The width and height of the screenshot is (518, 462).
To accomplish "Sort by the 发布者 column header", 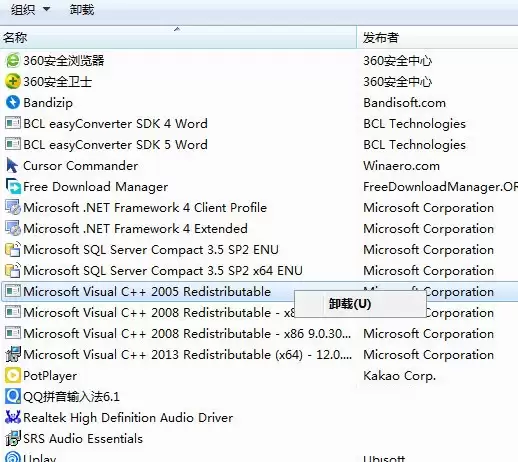I will coord(437,37).
